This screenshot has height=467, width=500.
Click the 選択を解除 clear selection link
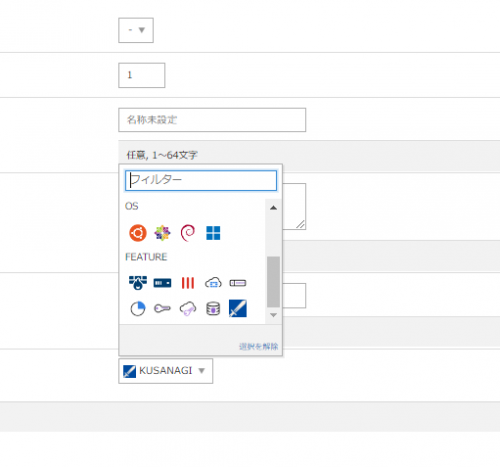coord(259,347)
